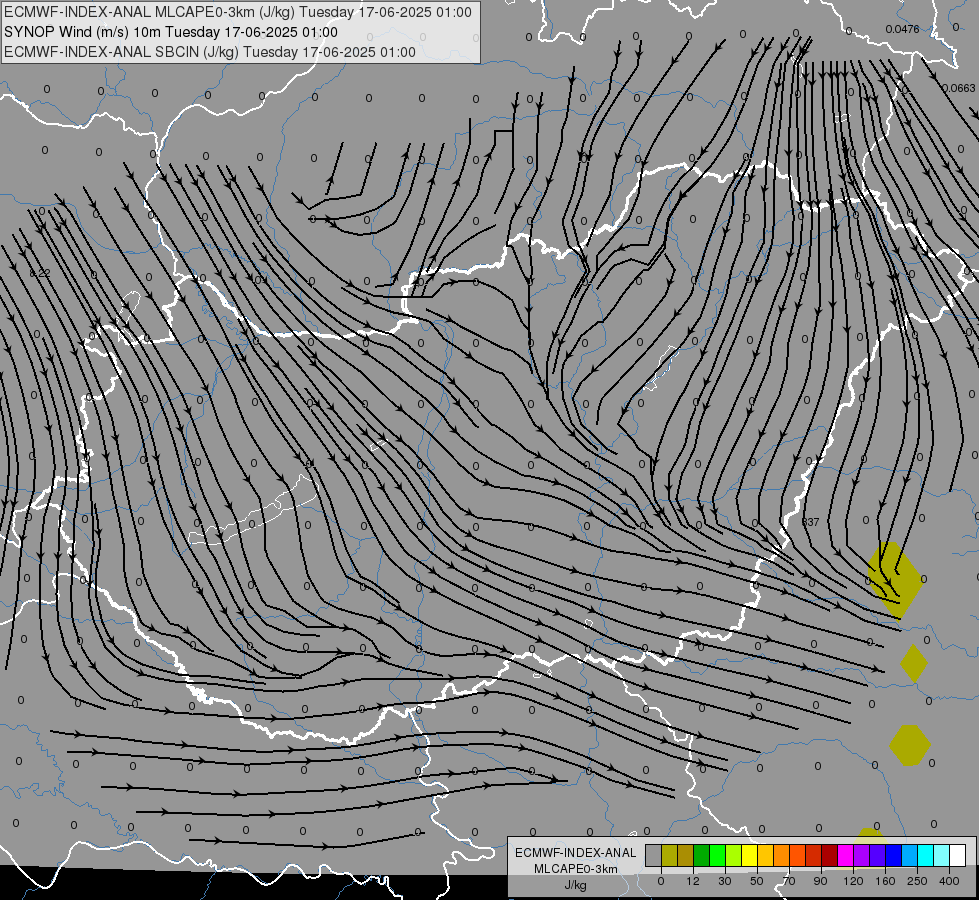The image size is (979, 900).
Task: Pick the violet swatch just below 160
Action: tap(878, 855)
